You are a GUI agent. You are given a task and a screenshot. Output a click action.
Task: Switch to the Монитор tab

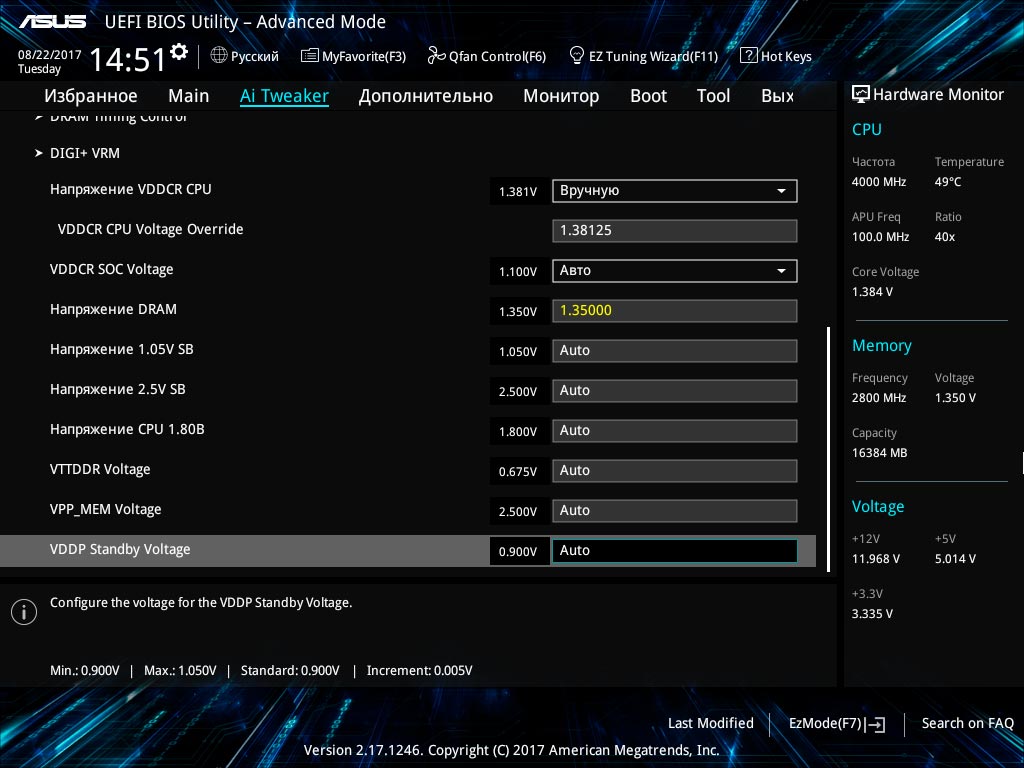click(561, 96)
